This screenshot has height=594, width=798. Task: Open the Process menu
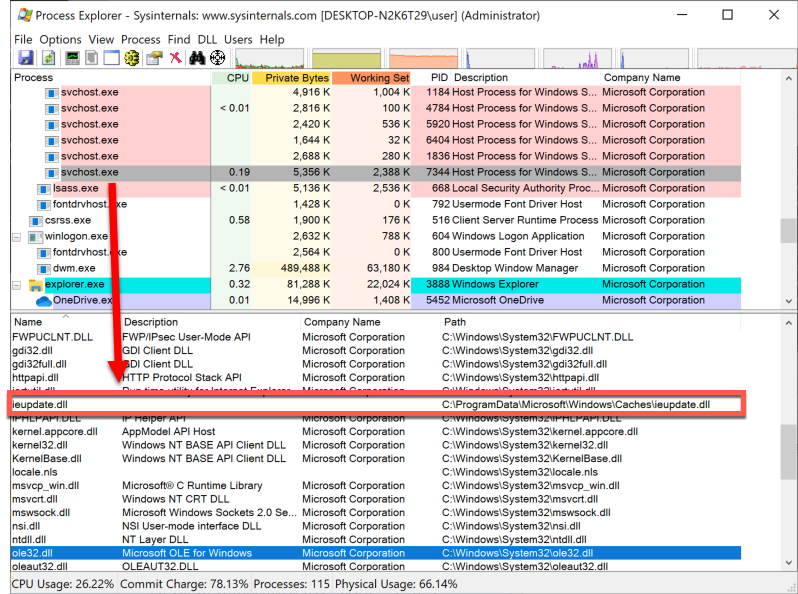click(x=141, y=39)
